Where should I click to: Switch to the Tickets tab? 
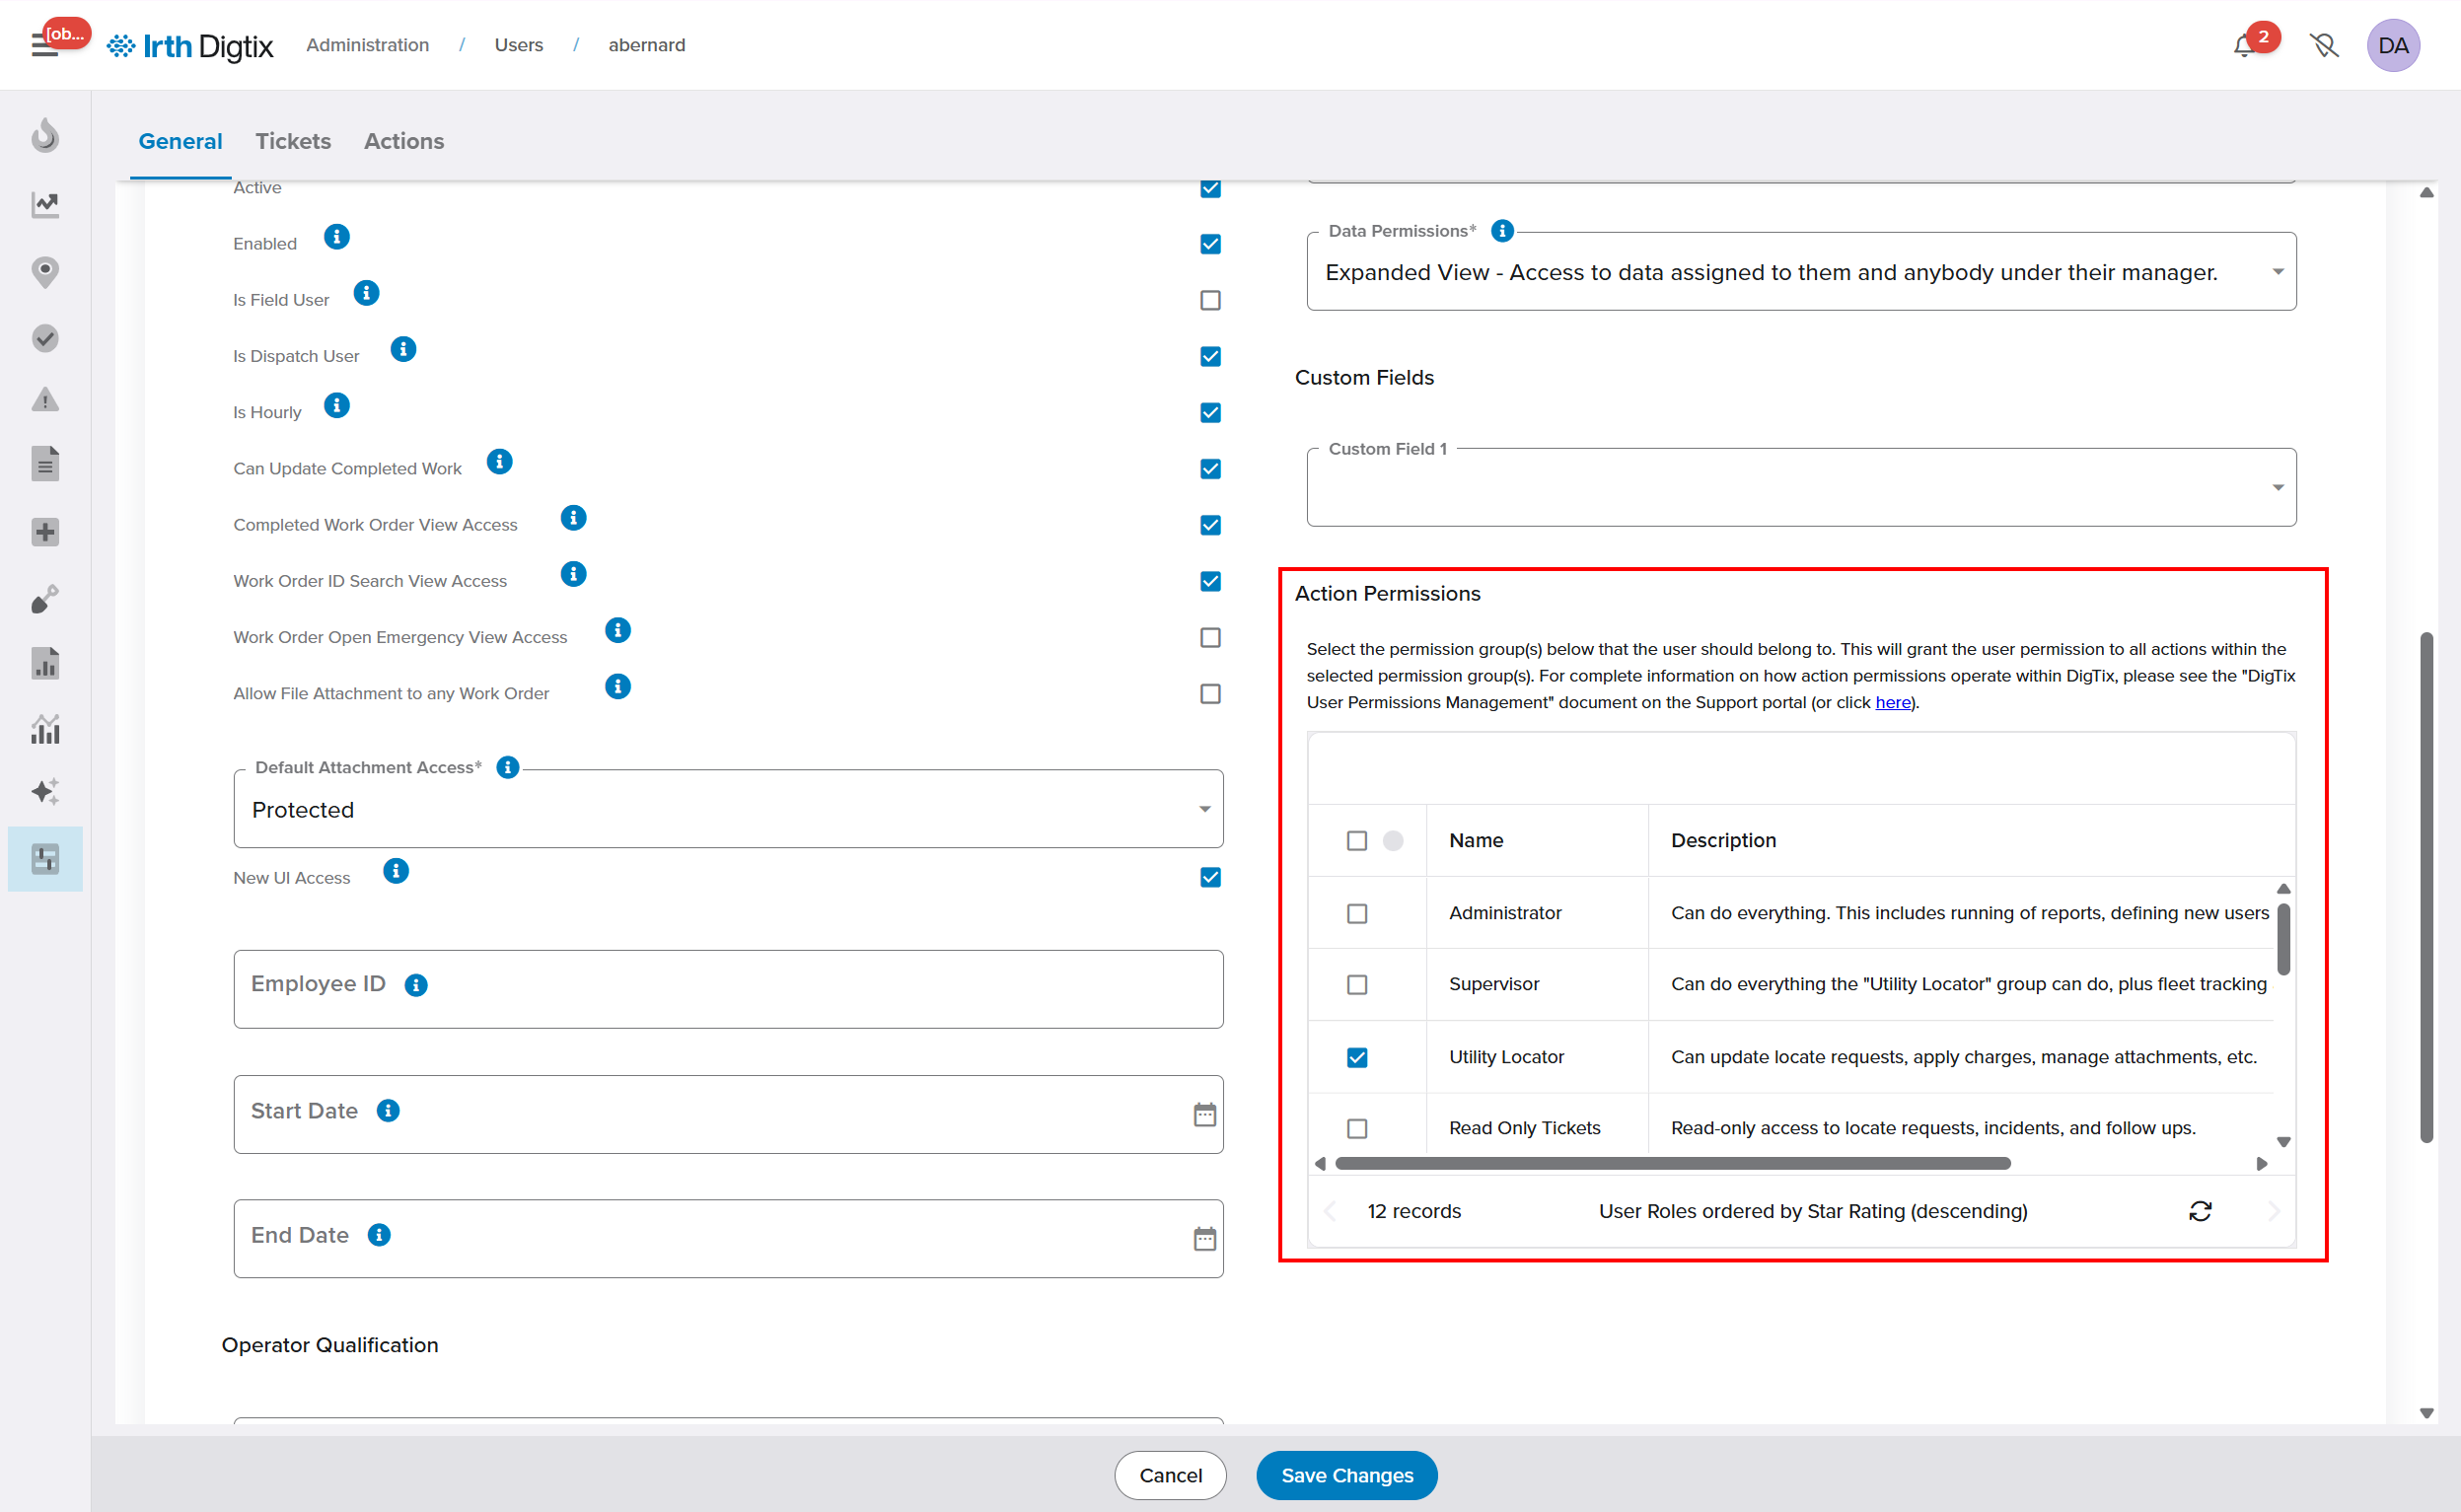point(293,141)
